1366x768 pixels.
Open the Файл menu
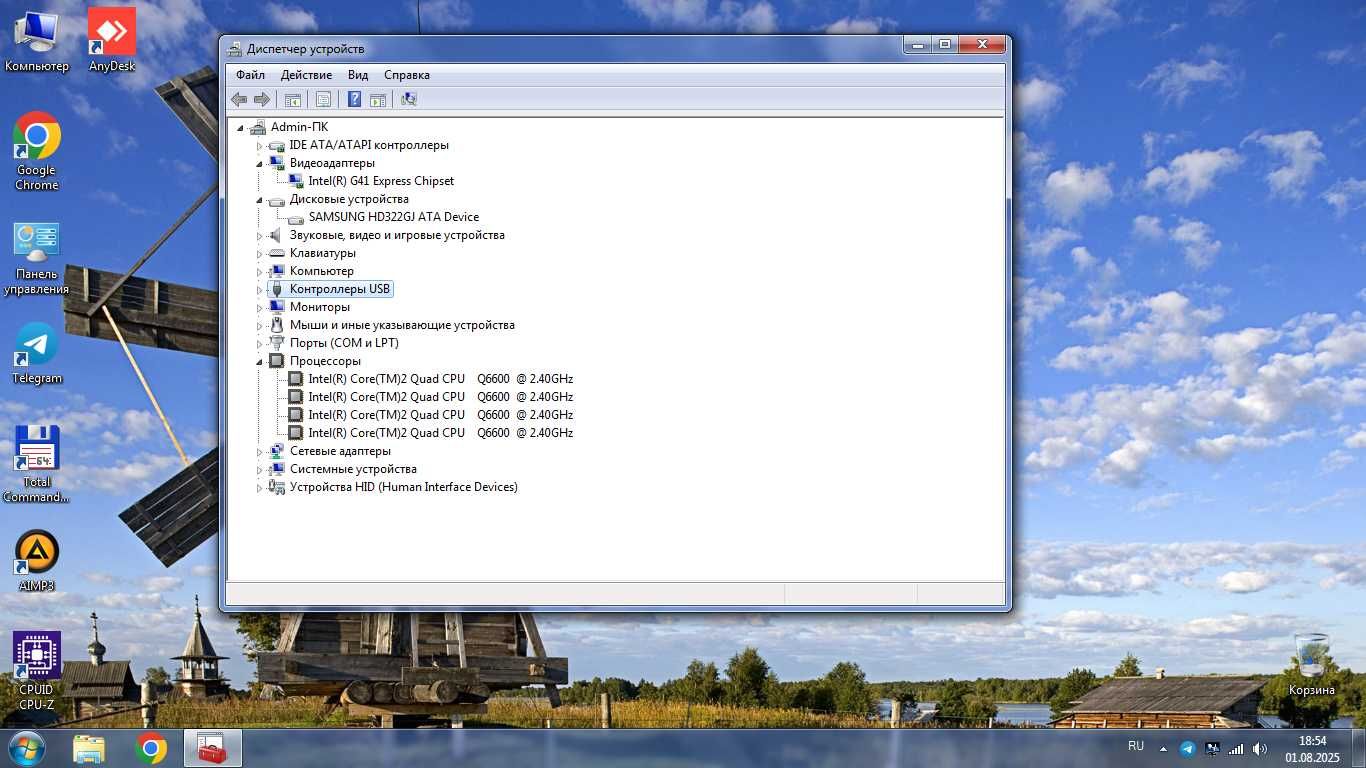click(251, 75)
